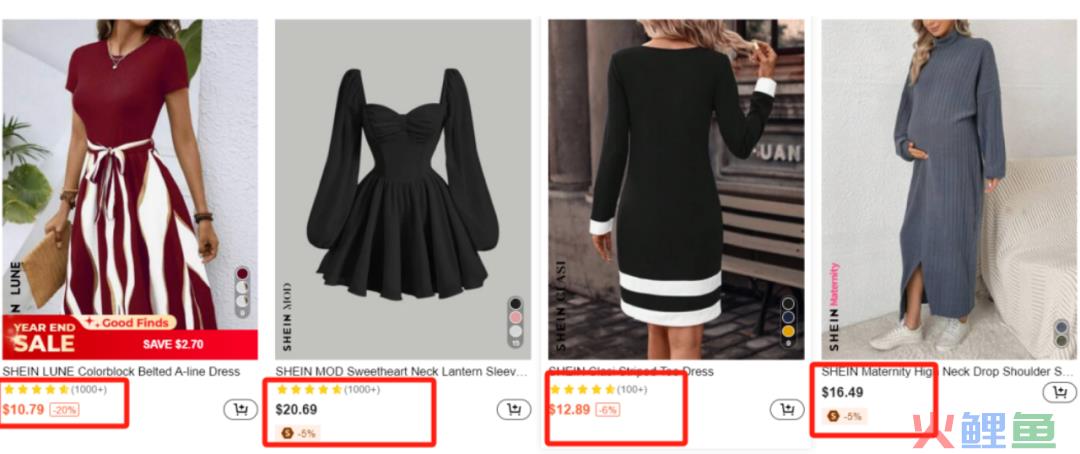Viewport: 1080px width, 454px height.
Task: Click the Good Finds tag
Action: point(129,322)
